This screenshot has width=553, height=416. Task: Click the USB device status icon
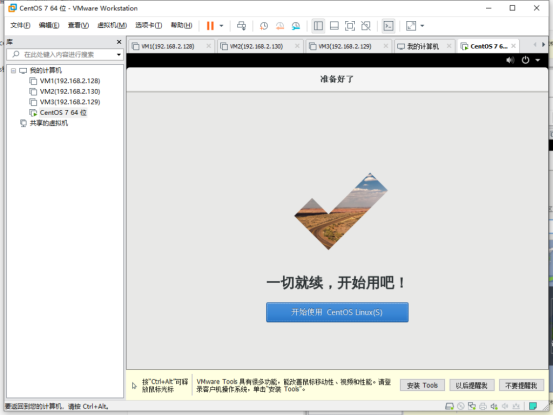(x=516, y=406)
